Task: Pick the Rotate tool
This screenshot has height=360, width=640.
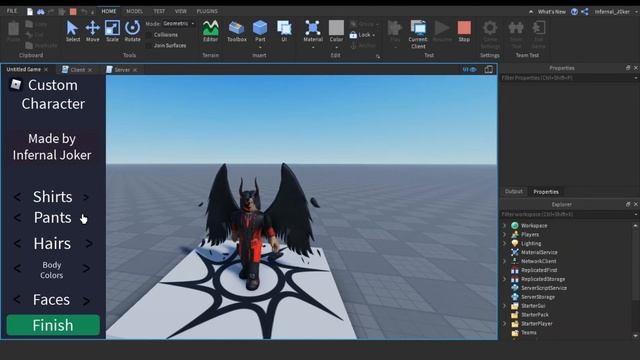Action: tap(132, 31)
